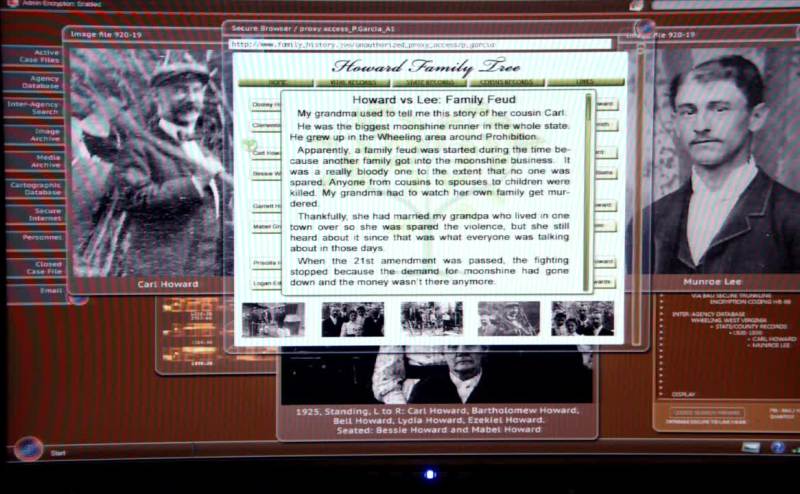
Task: Select Carl Howard node in family tree
Action: click(x=264, y=153)
